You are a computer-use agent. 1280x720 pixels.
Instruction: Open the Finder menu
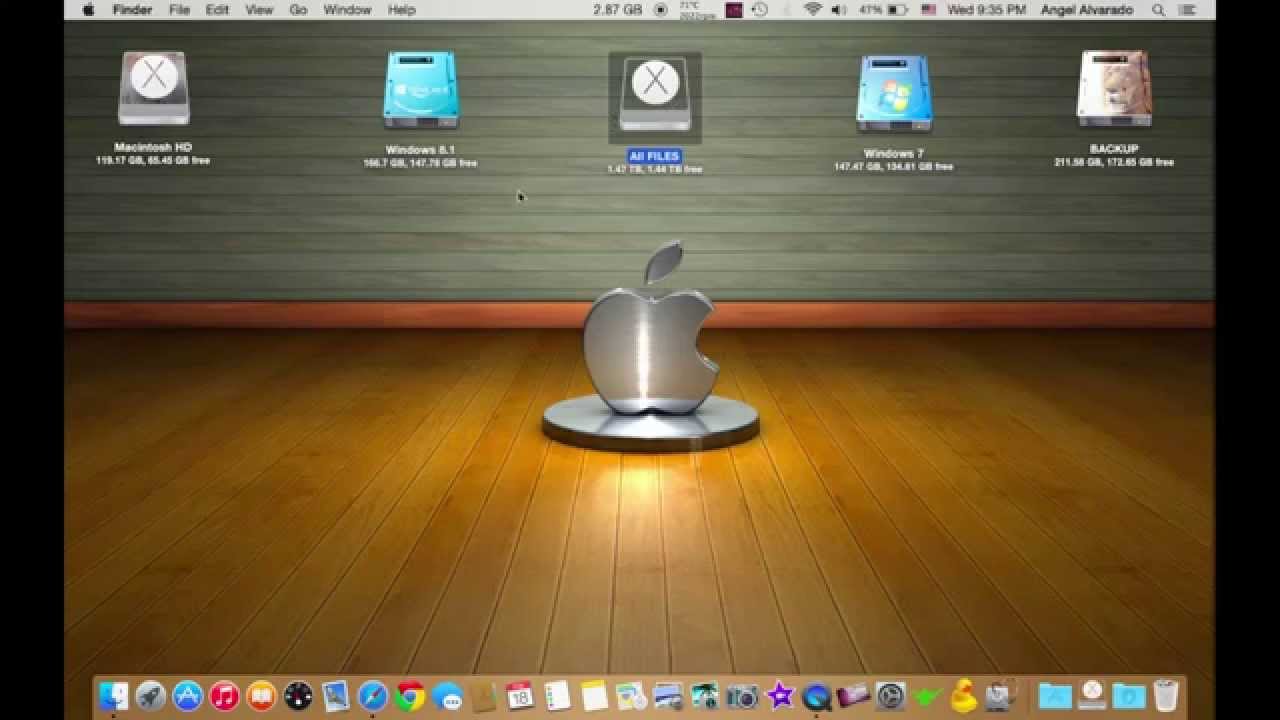132,10
